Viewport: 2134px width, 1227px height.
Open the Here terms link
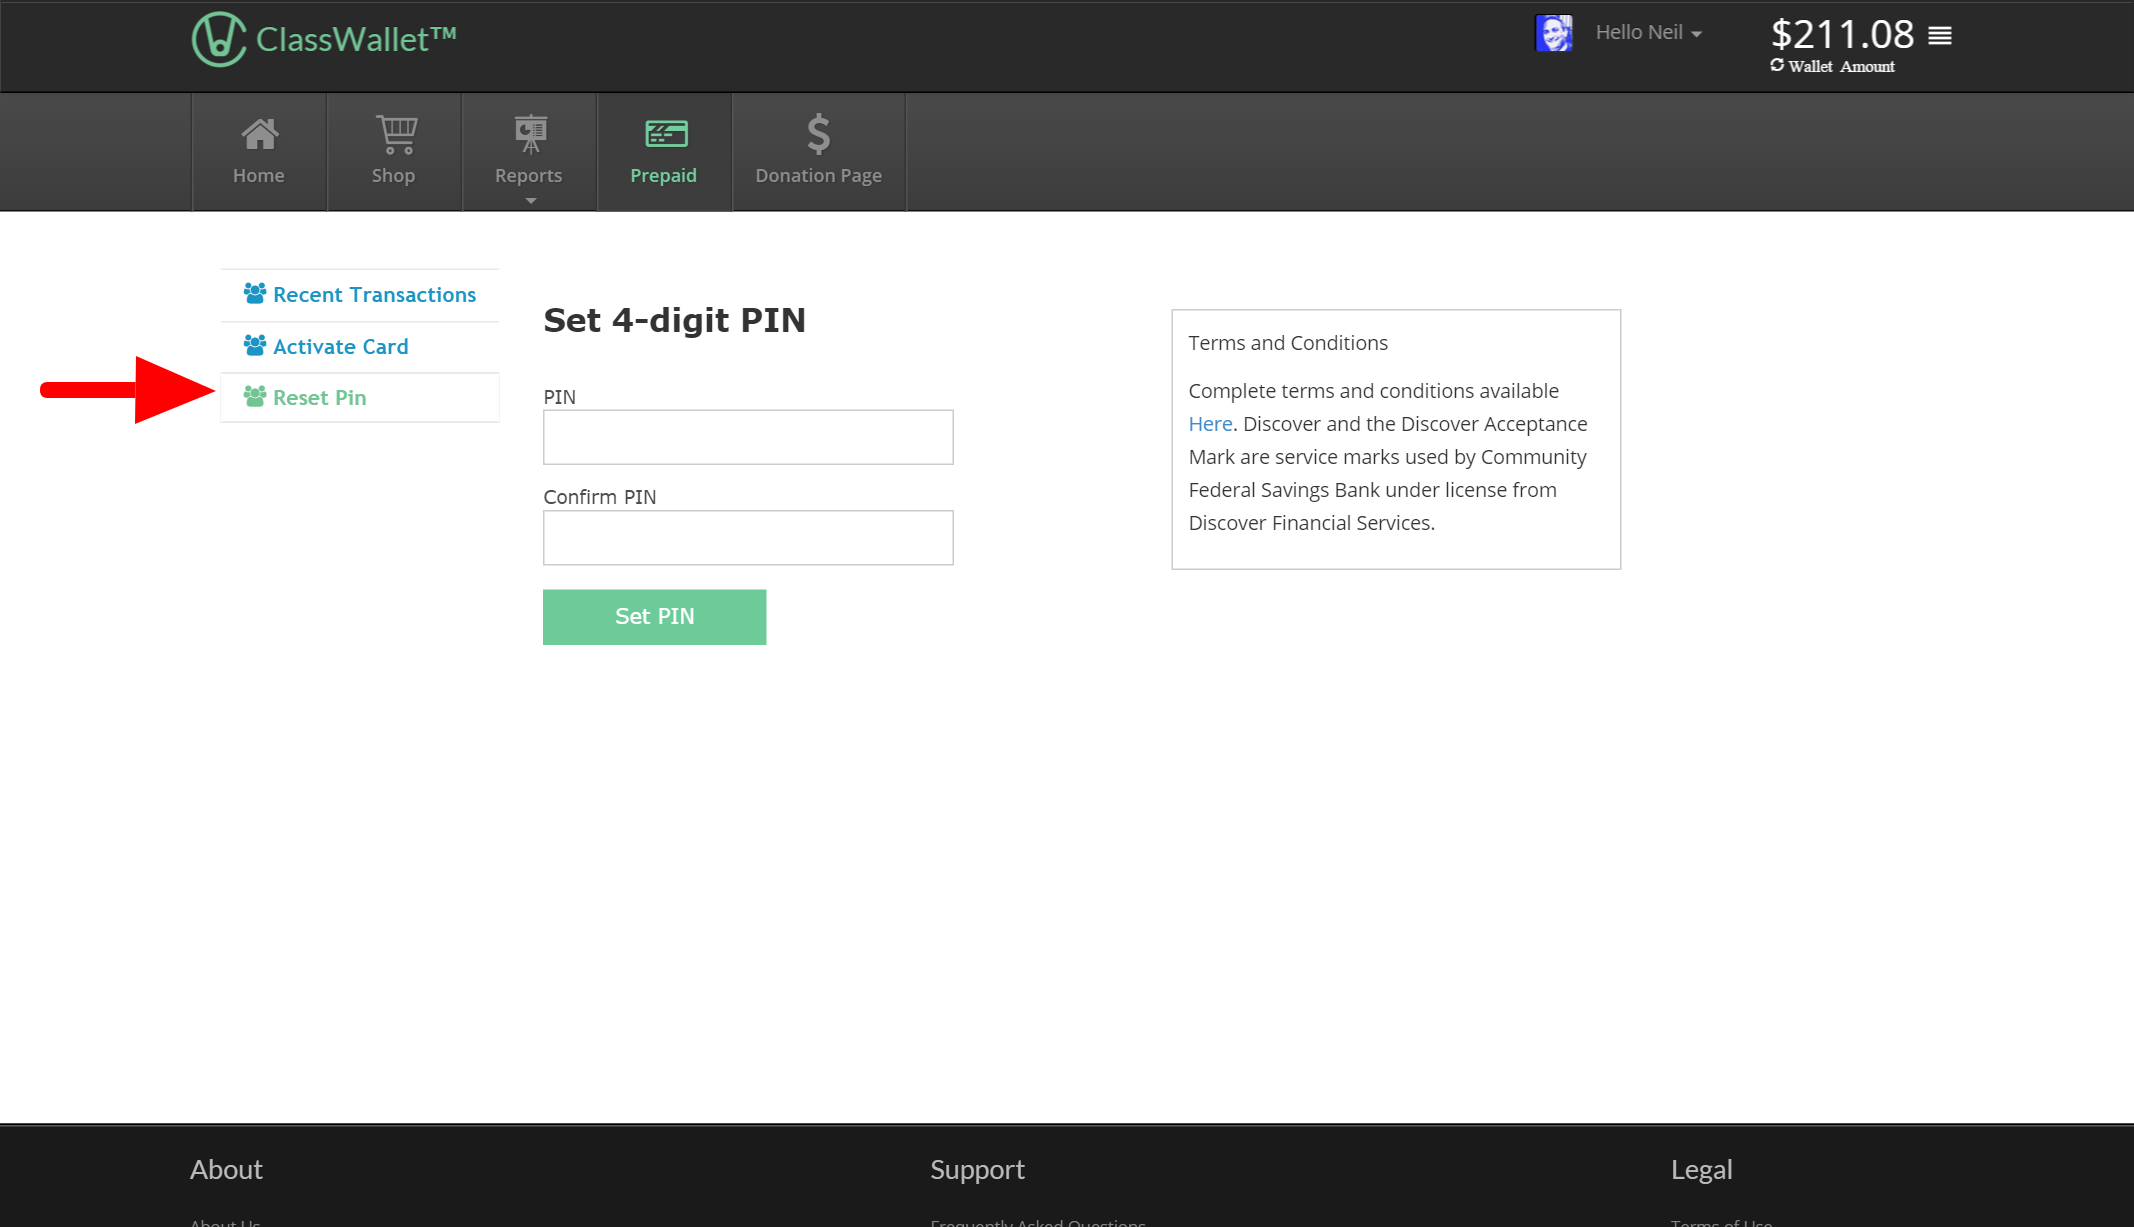pos(1209,424)
